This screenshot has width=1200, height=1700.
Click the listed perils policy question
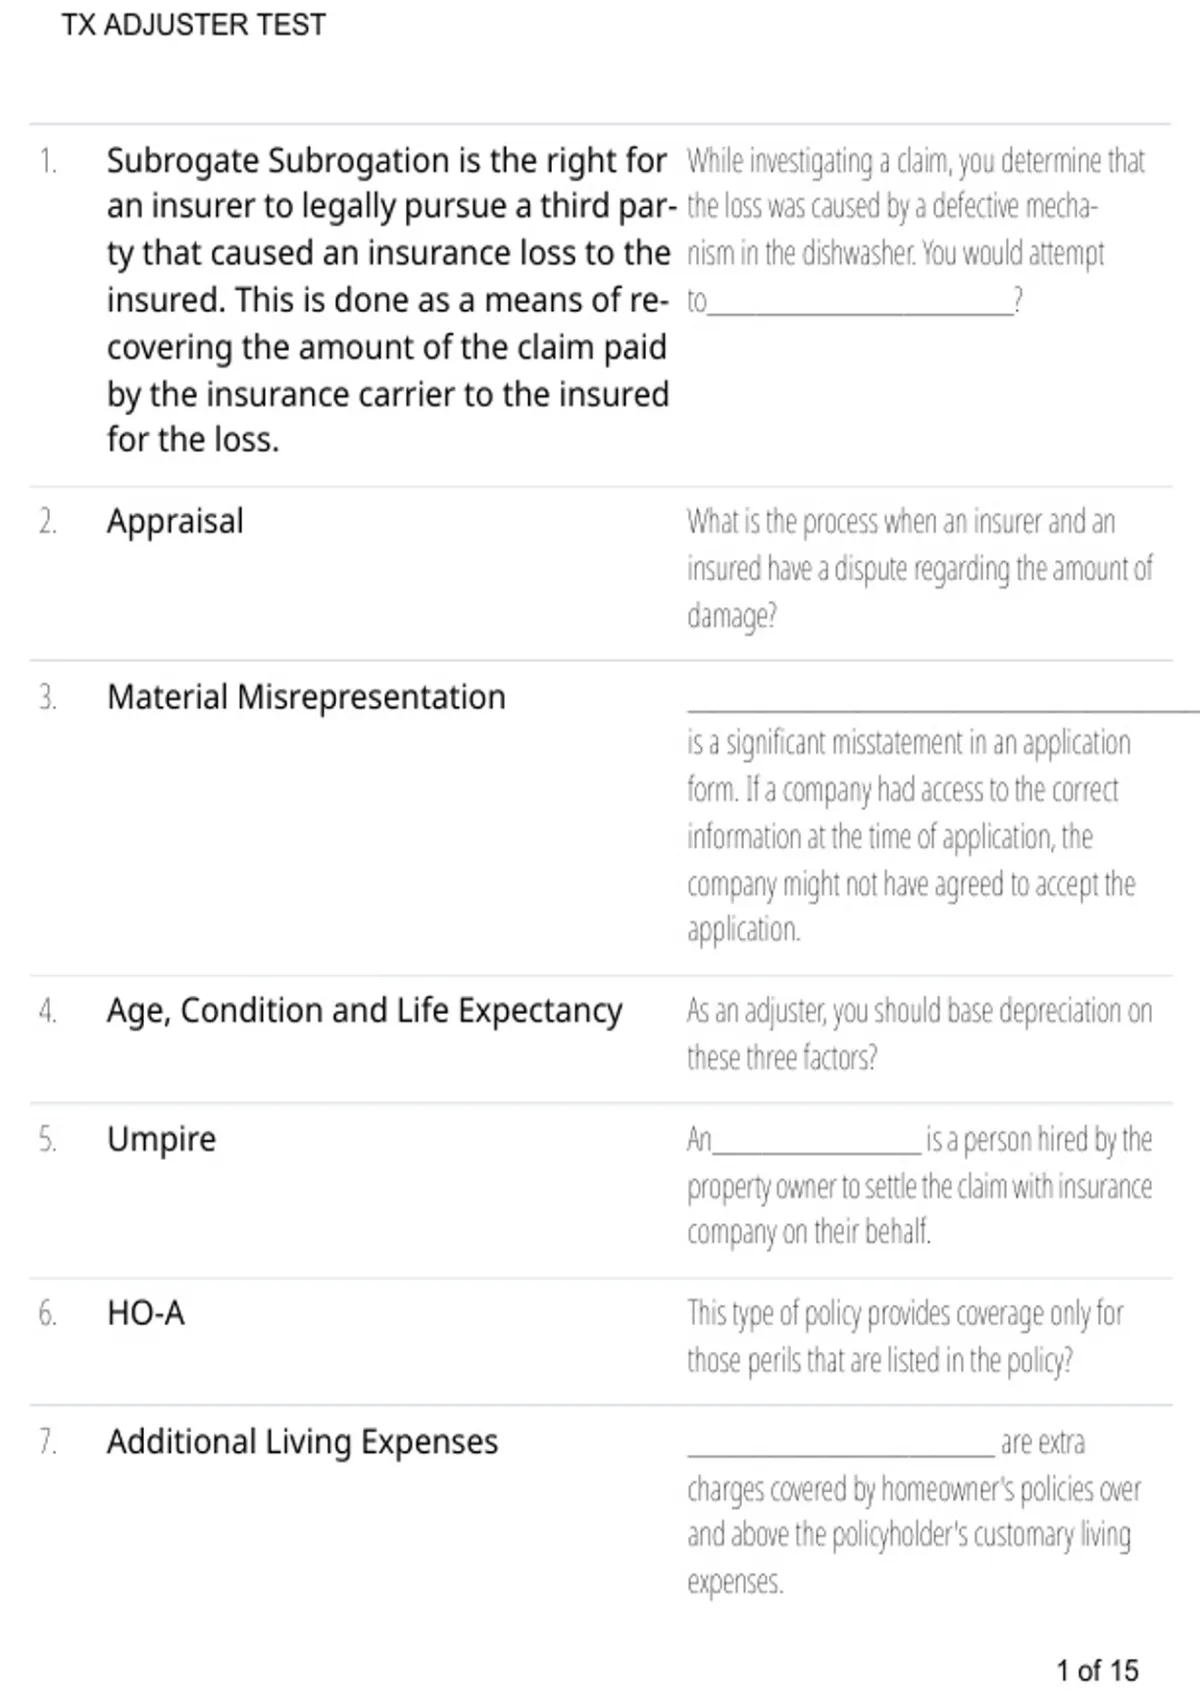(x=905, y=1336)
